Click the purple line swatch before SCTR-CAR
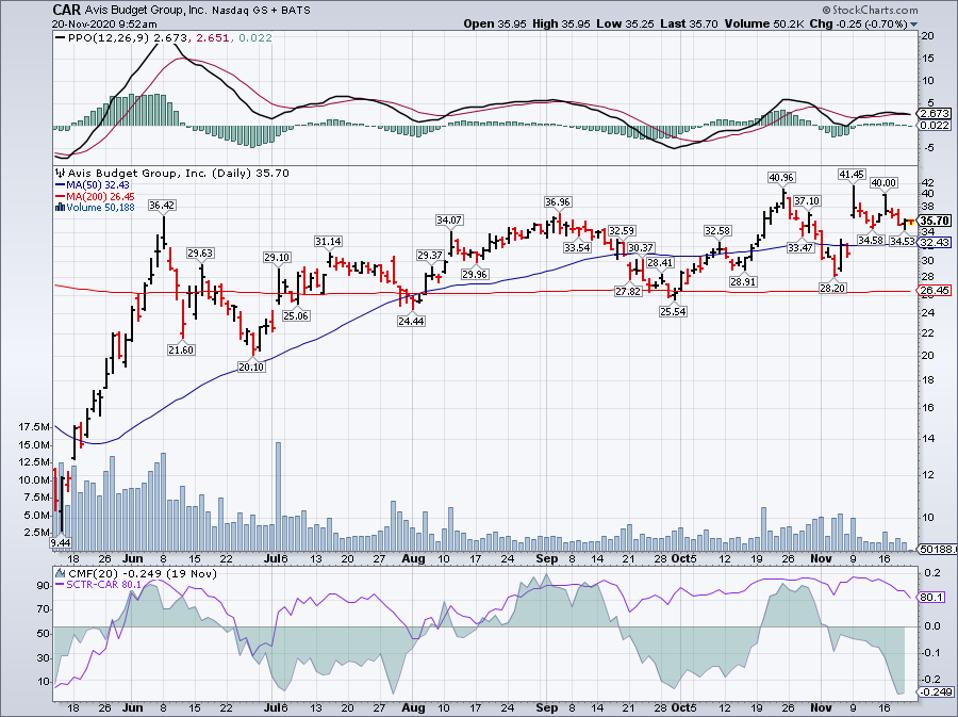 (x=60, y=585)
